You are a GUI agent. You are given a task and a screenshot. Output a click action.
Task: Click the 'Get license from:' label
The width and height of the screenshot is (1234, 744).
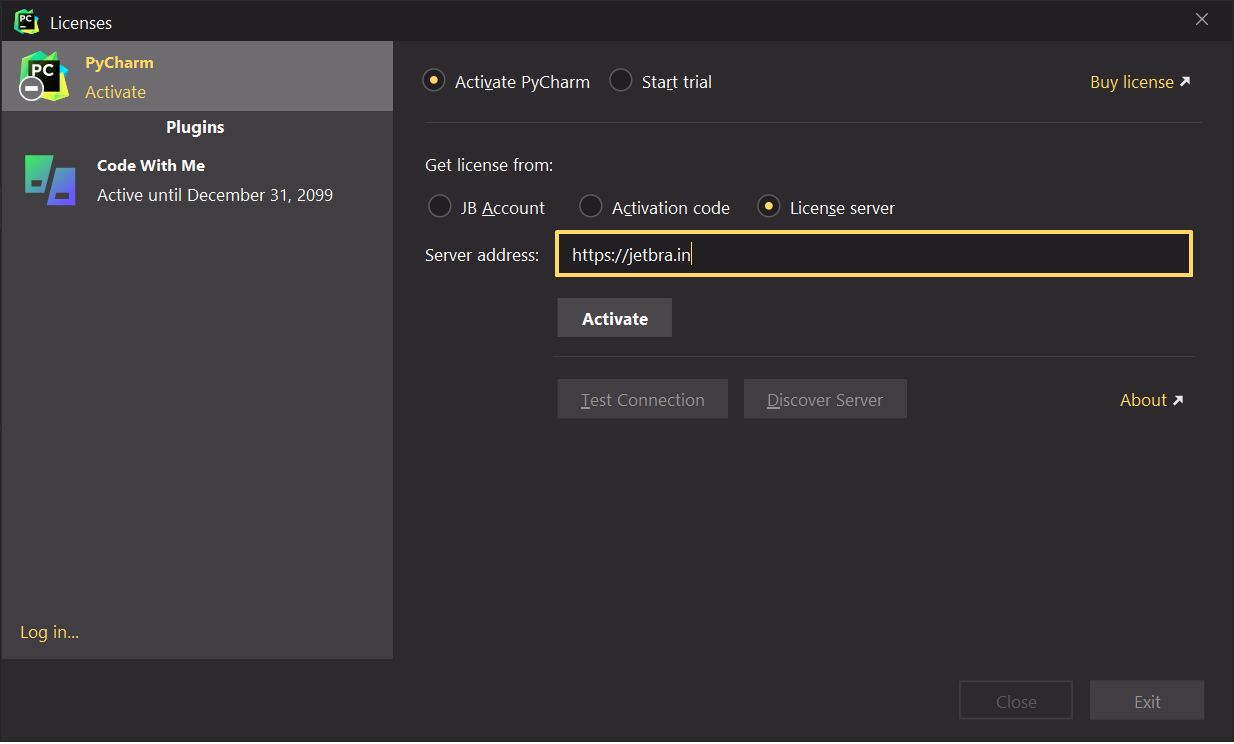489,165
